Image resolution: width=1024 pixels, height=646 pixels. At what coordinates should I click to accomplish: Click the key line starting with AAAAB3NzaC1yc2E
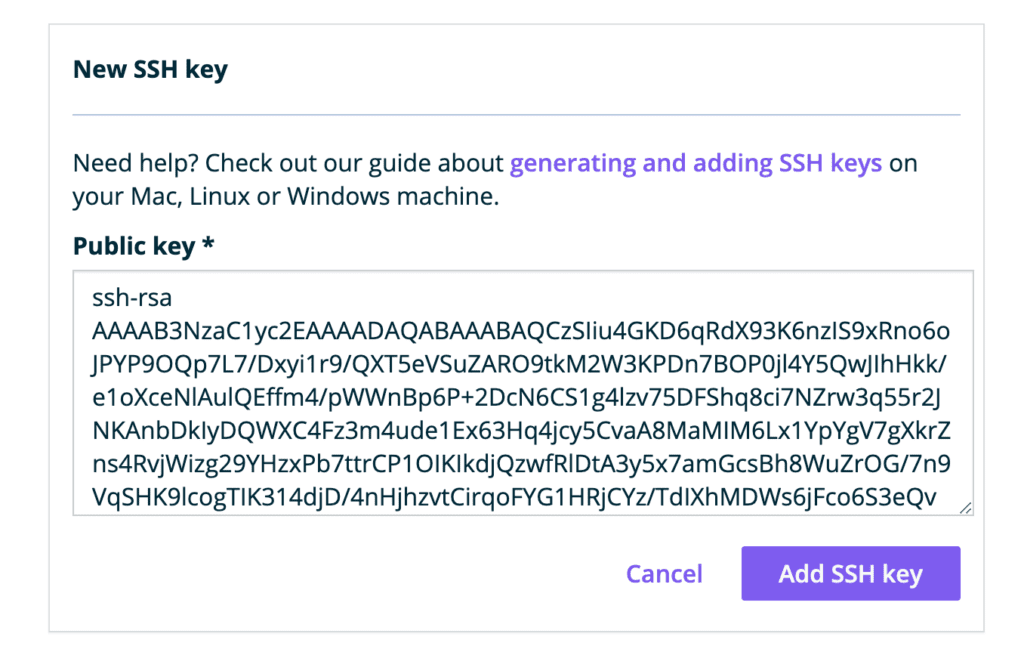520,330
